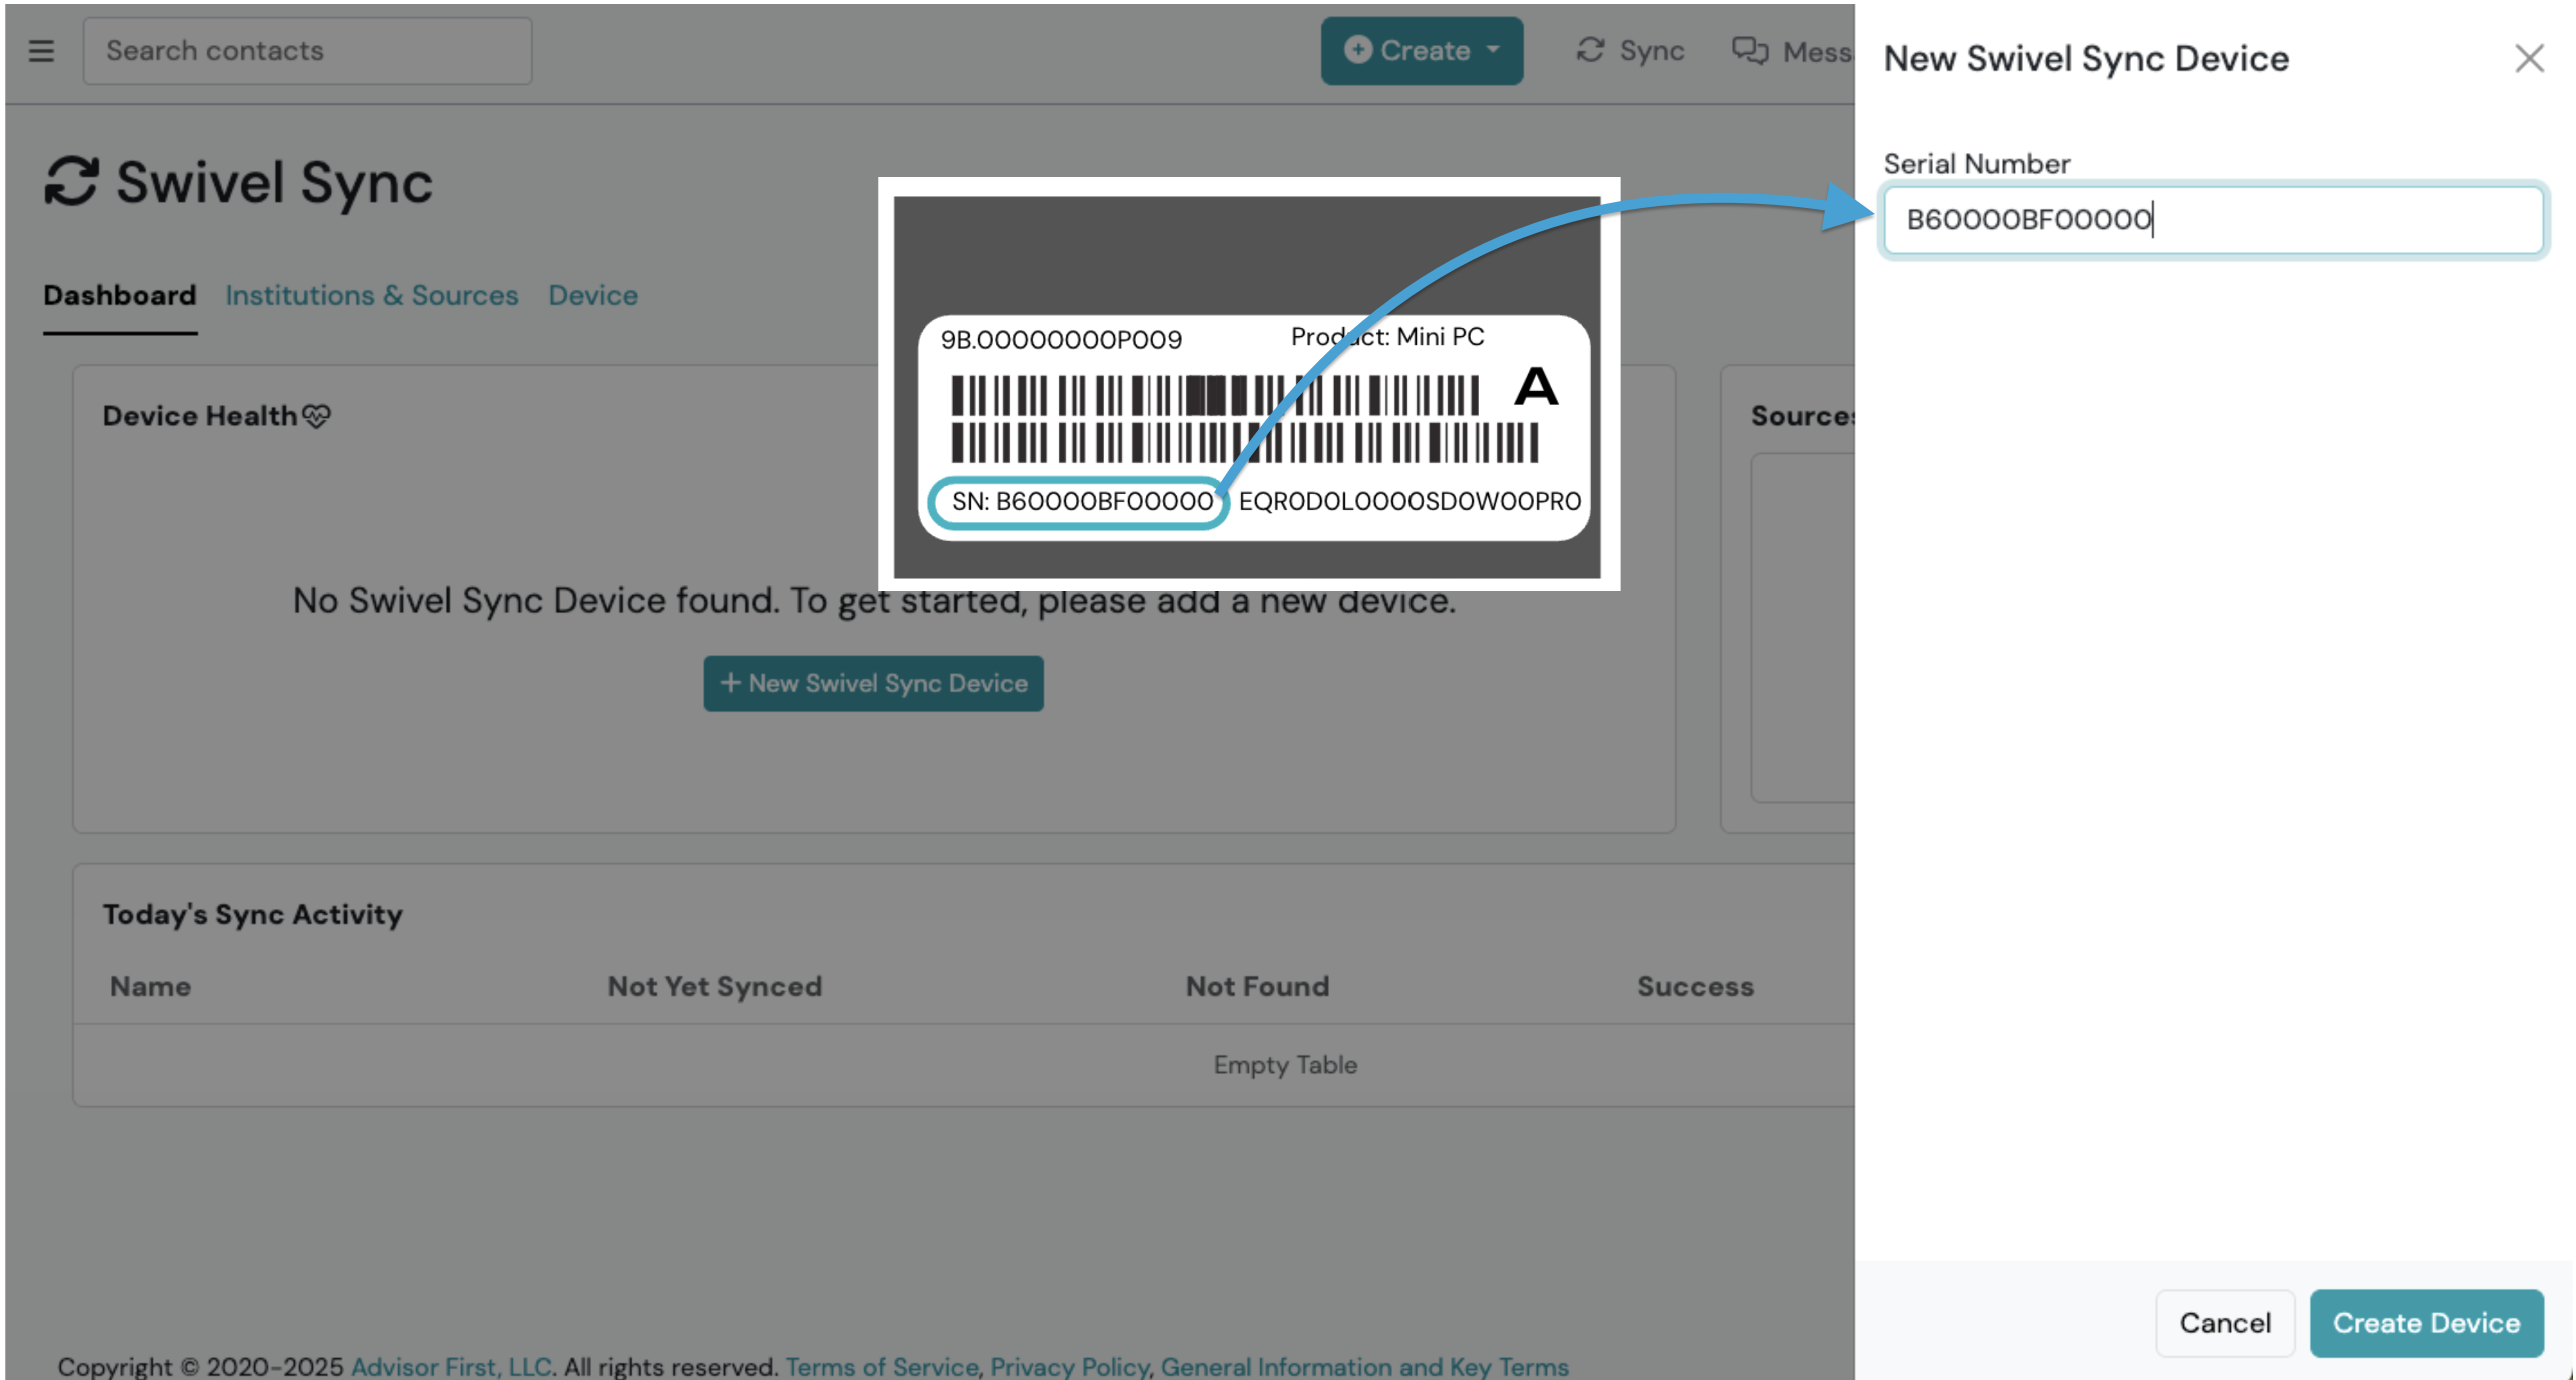Open Advisor First, LLC link
The width and height of the screenshot is (2576, 1380).
point(451,1366)
